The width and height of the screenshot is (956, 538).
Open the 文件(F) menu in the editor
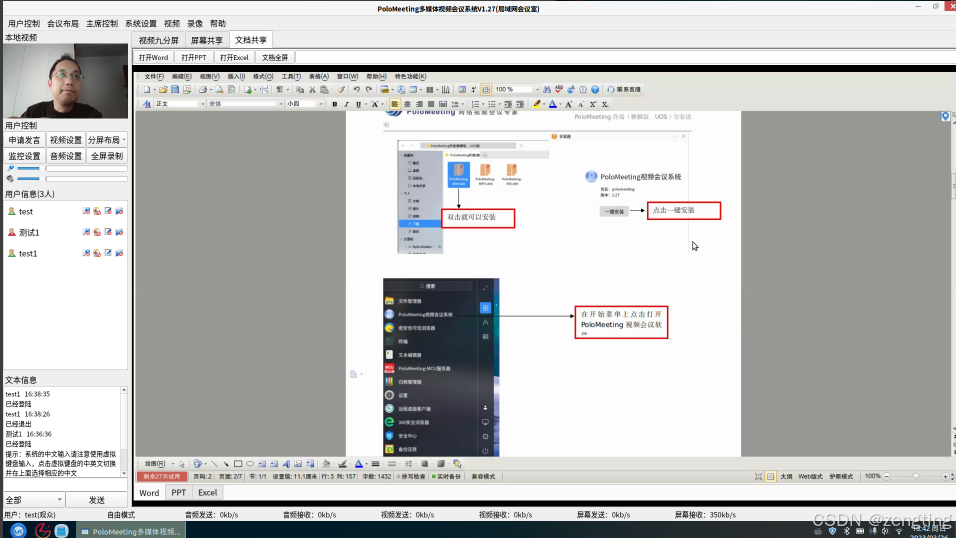coord(154,76)
